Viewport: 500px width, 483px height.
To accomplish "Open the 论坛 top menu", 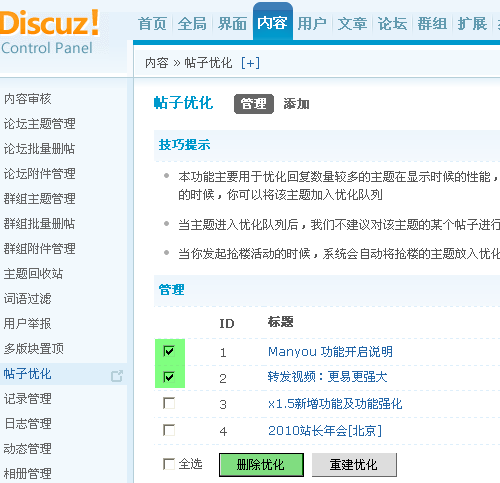I will point(392,24).
